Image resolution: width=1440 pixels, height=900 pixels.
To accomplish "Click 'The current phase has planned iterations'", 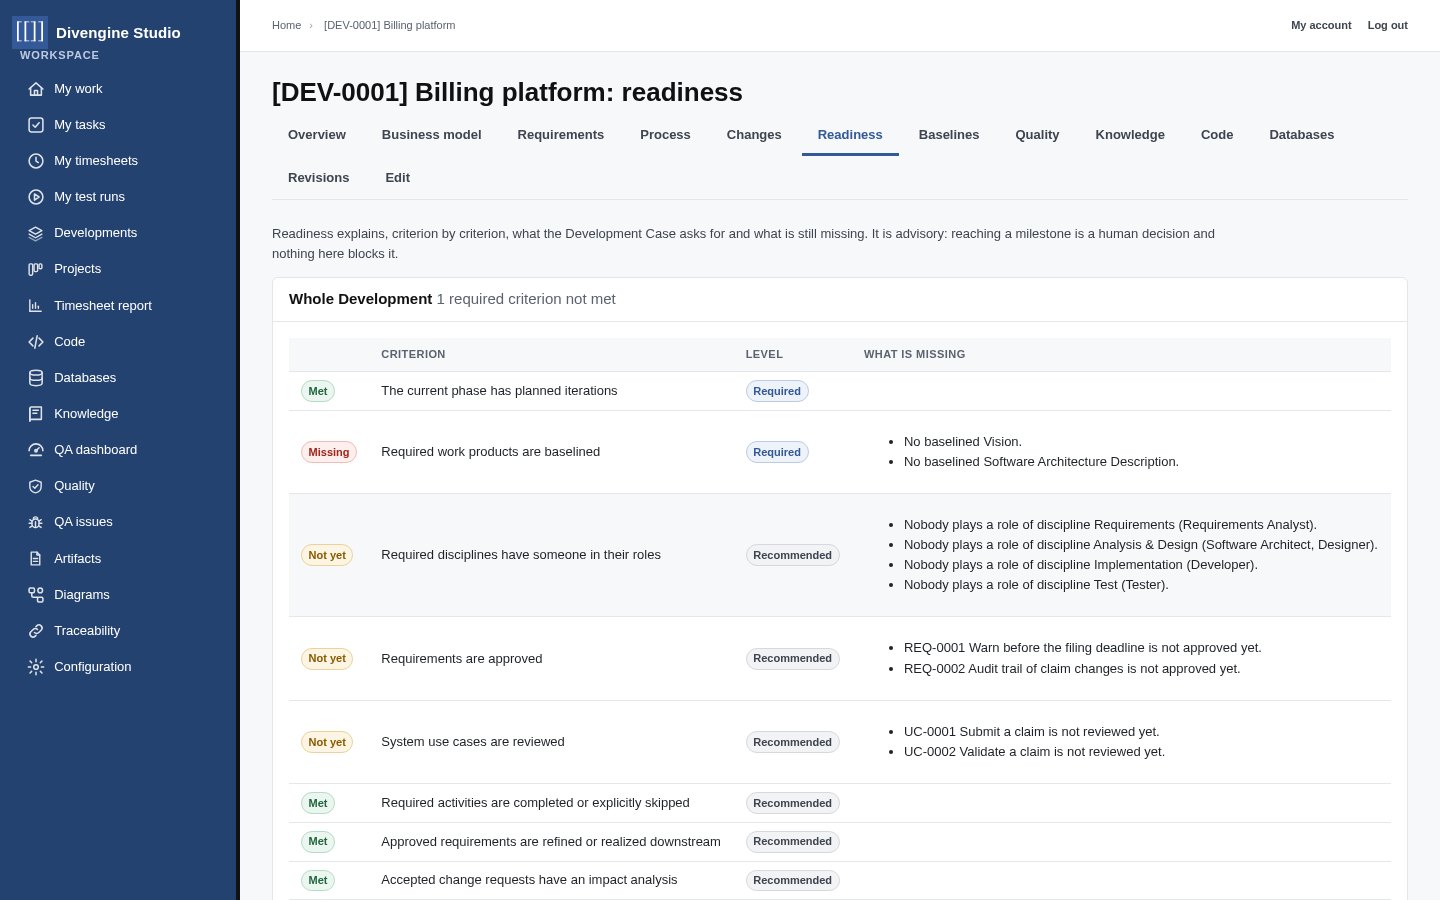I will tap(499, 391).
